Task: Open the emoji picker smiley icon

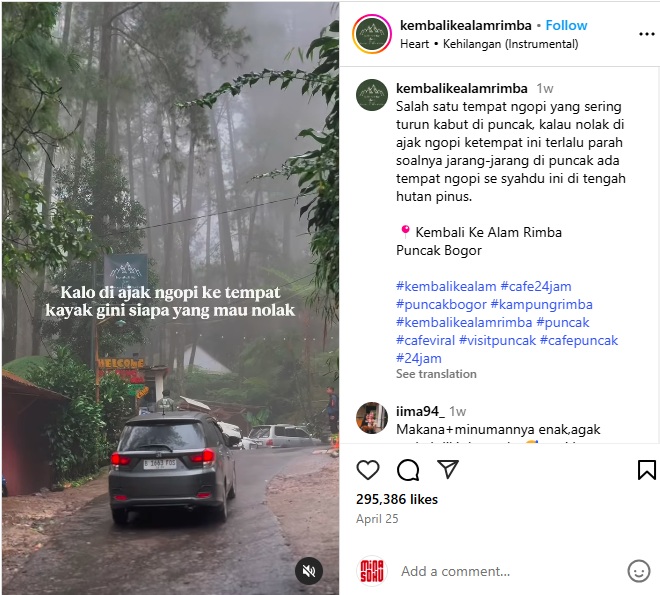Action: tap(639, 571)
